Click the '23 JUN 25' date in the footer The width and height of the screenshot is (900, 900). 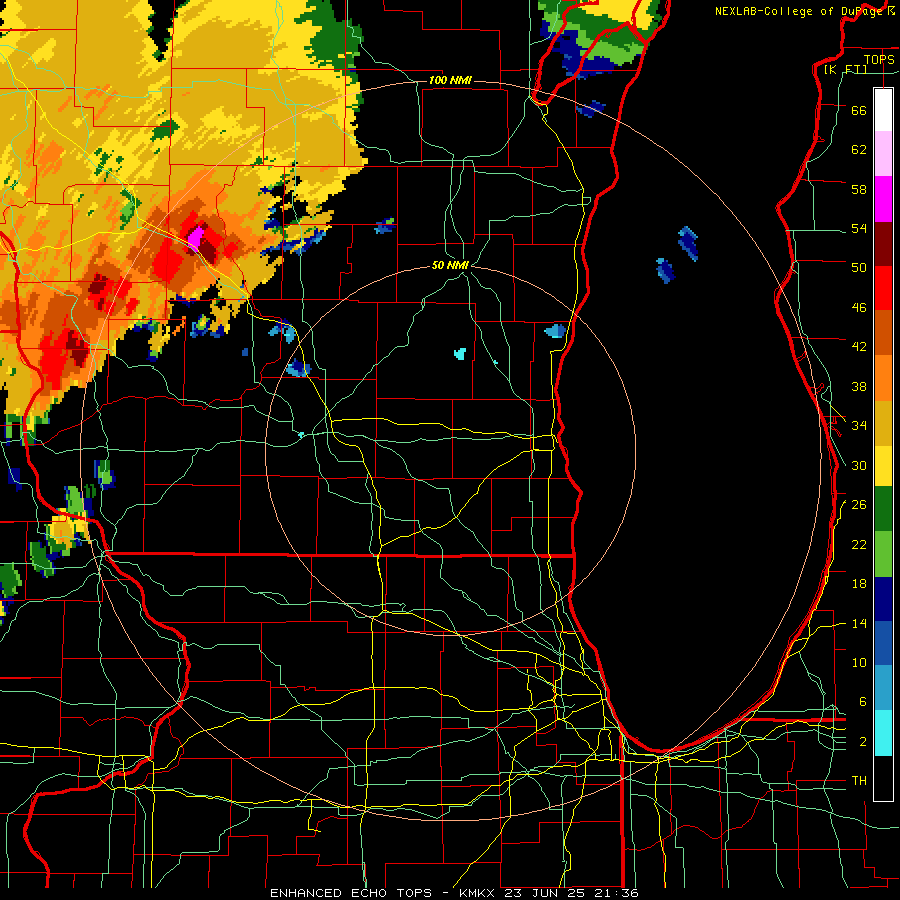[x=543, y=893]
